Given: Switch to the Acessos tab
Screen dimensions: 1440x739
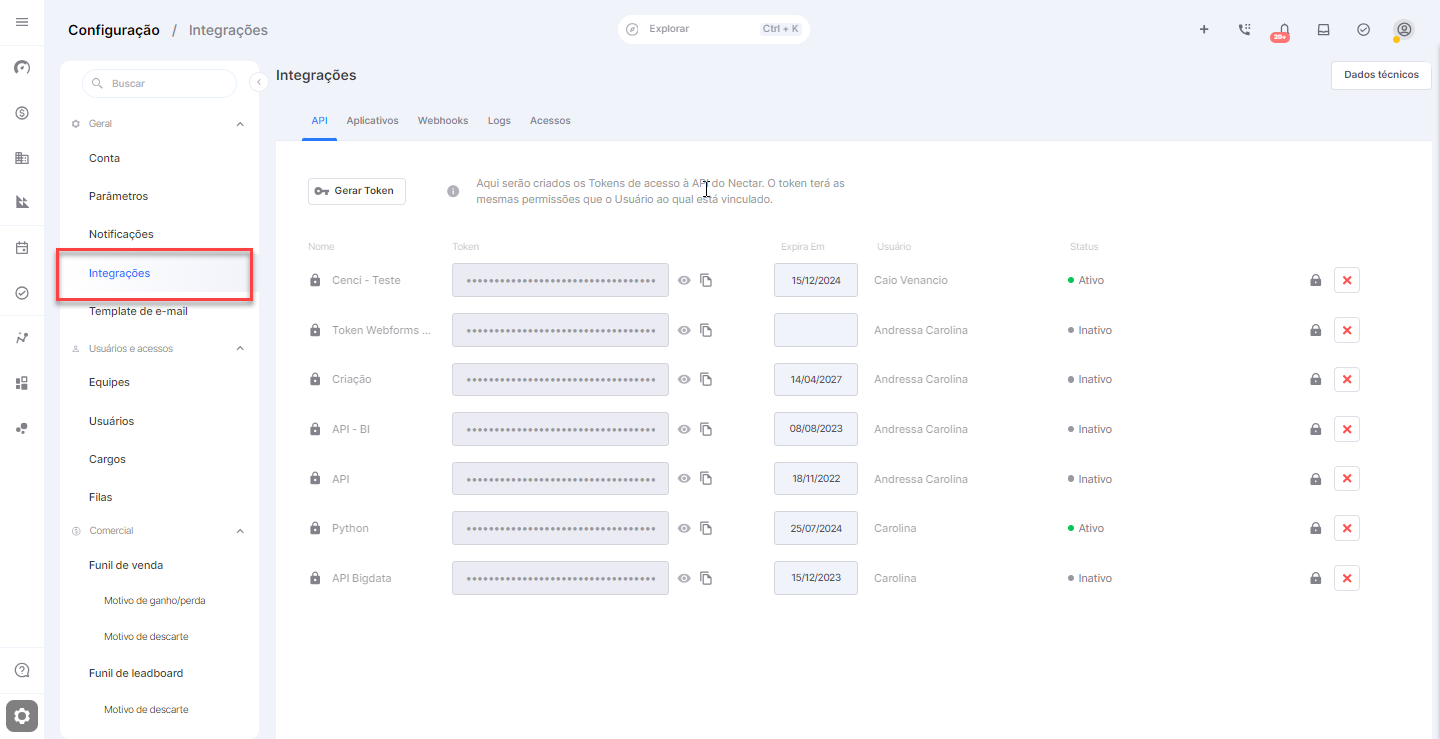Looking at the screenshot, I should tap(550, 121).
